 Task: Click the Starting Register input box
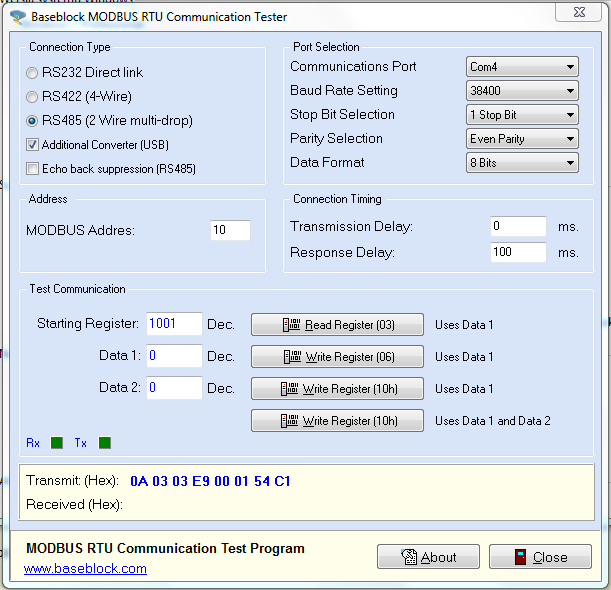click(x=174, y=324)
